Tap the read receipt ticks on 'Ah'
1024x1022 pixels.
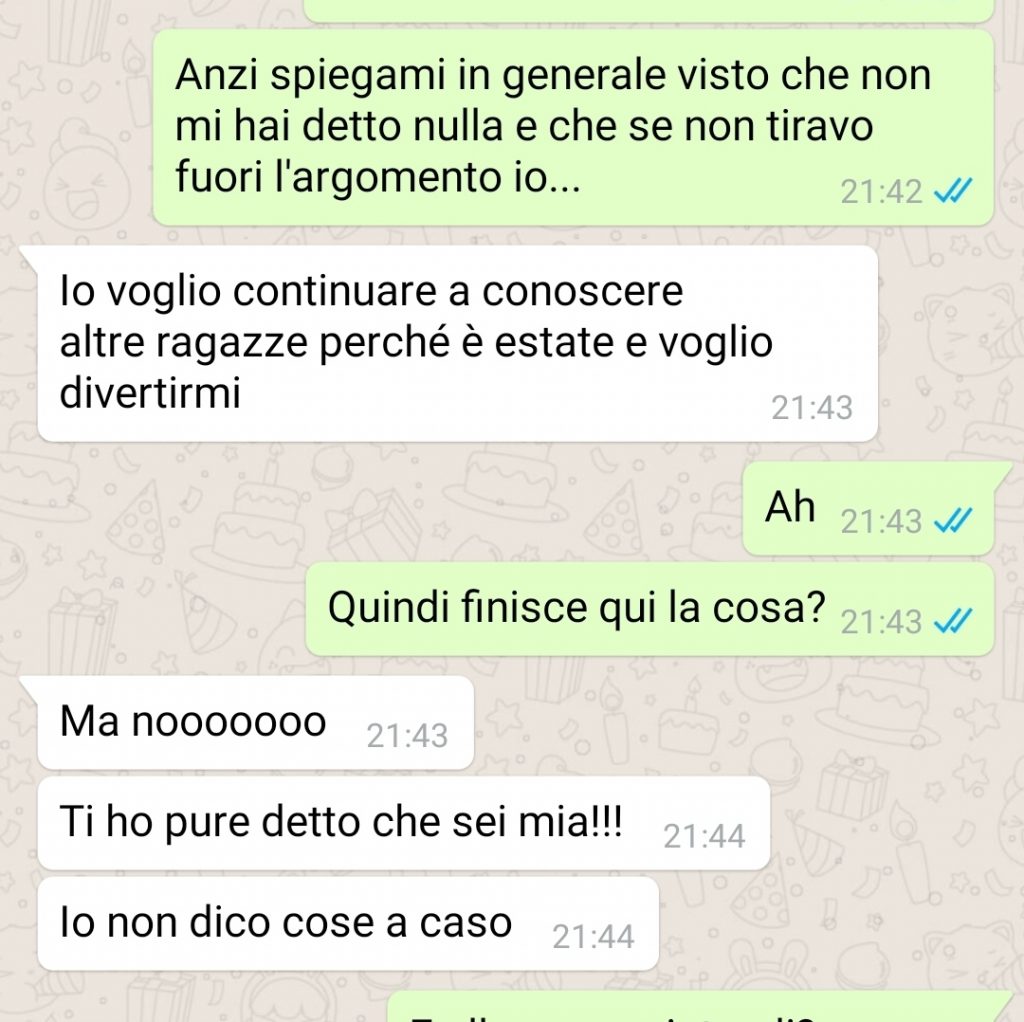953,520
